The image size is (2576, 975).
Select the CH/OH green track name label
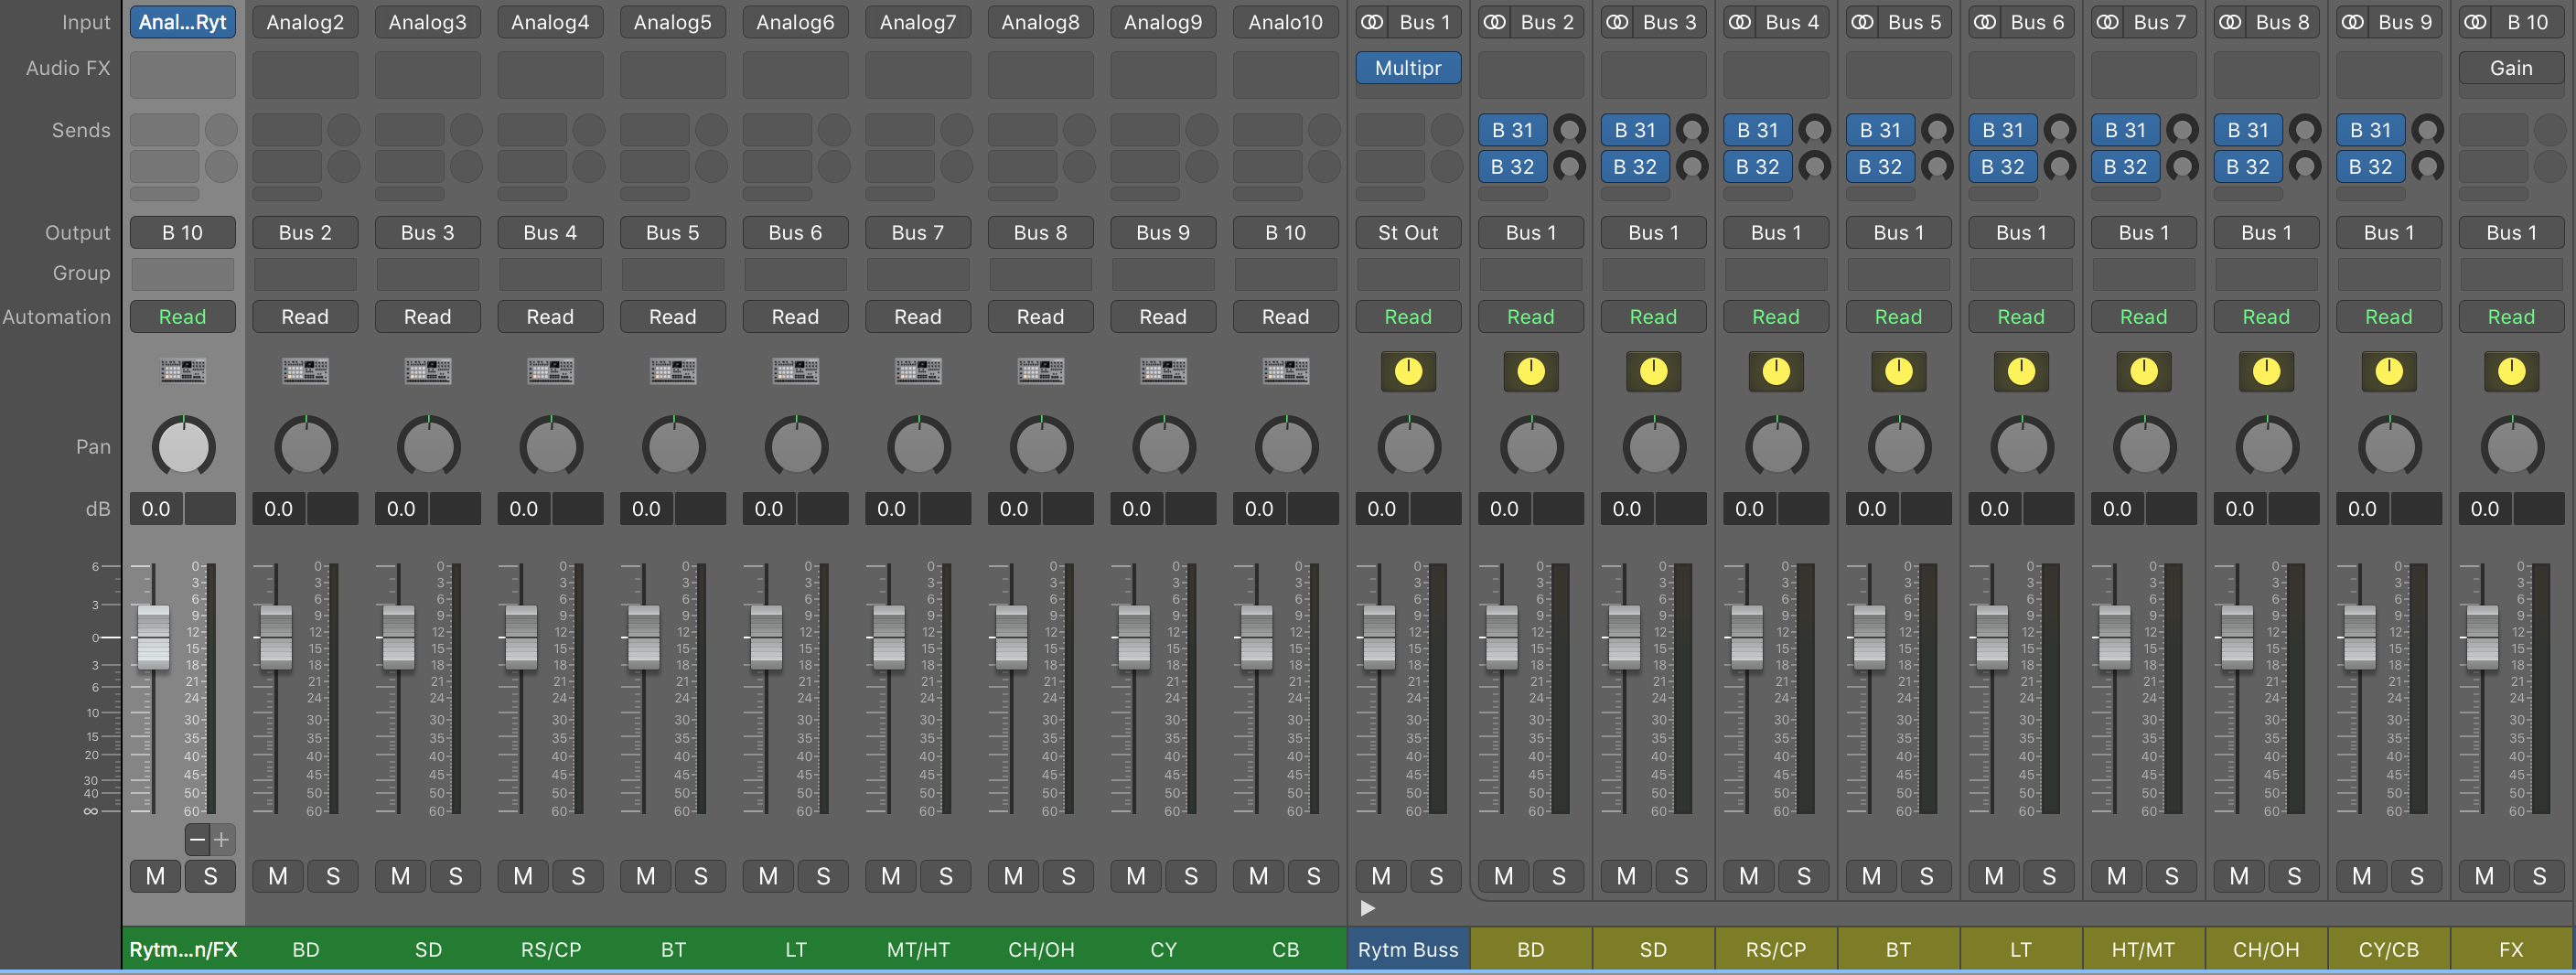point(1040,949)
